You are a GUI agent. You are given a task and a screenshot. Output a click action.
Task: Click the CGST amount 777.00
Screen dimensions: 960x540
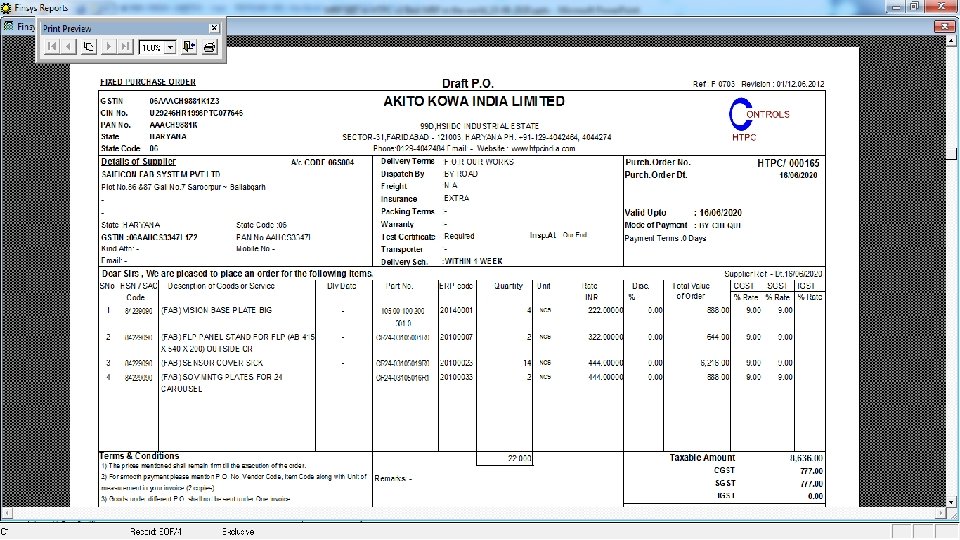(x=811, y=471)
